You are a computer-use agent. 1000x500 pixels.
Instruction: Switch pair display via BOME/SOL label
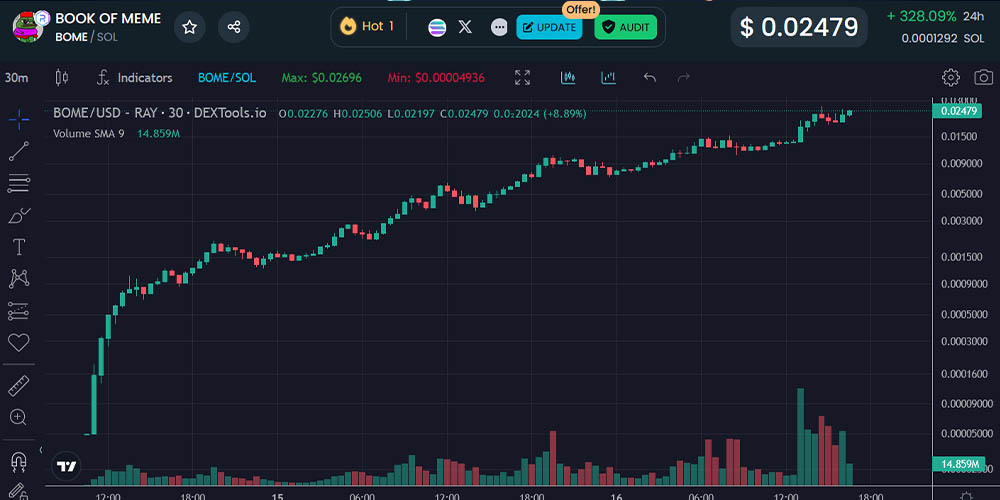[226, 78]
